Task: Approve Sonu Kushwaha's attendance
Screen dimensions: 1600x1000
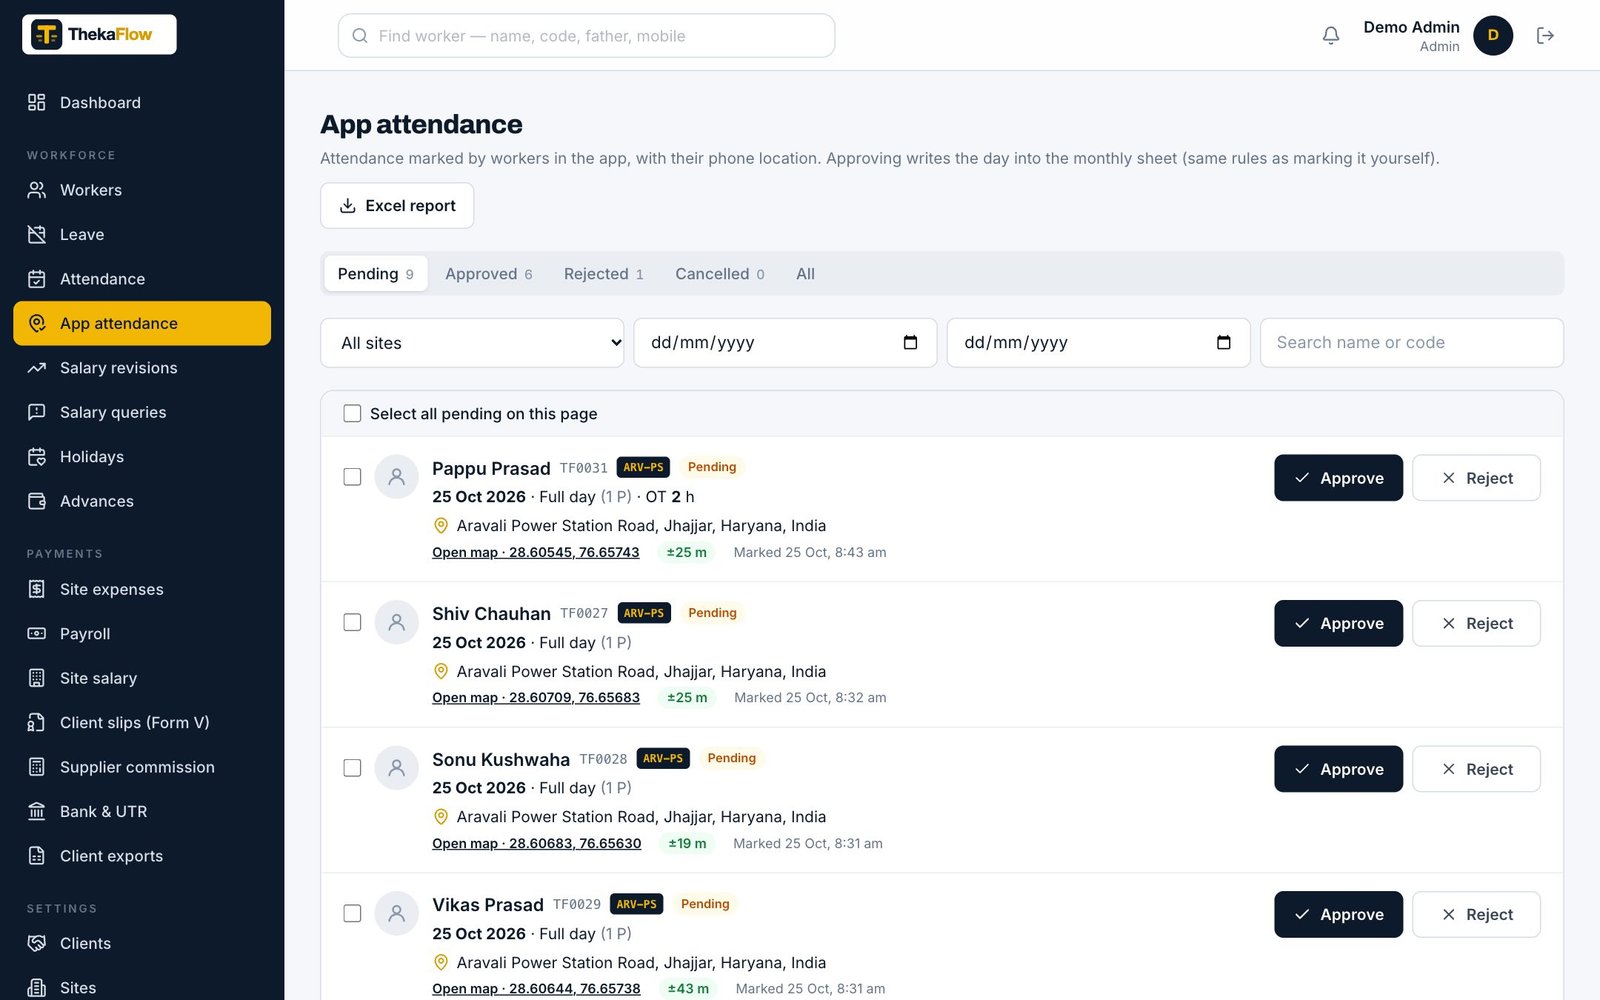Action: 1338,769
